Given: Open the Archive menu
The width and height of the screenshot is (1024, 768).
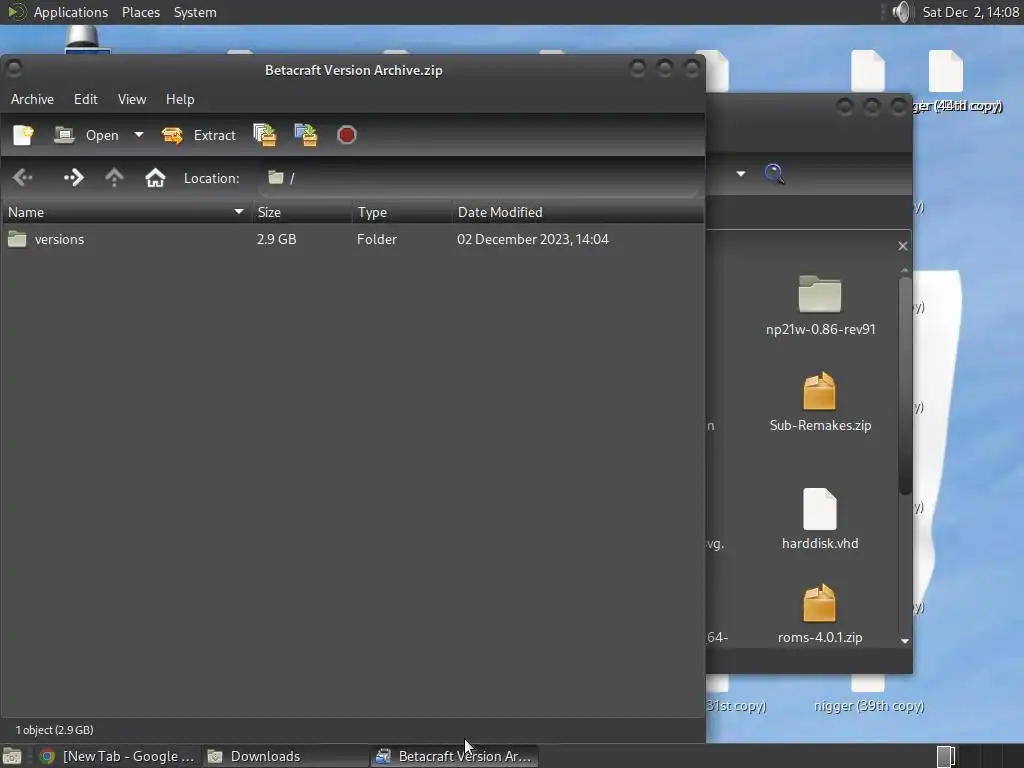Looking at the screenshot, I should tap(32, 99).
